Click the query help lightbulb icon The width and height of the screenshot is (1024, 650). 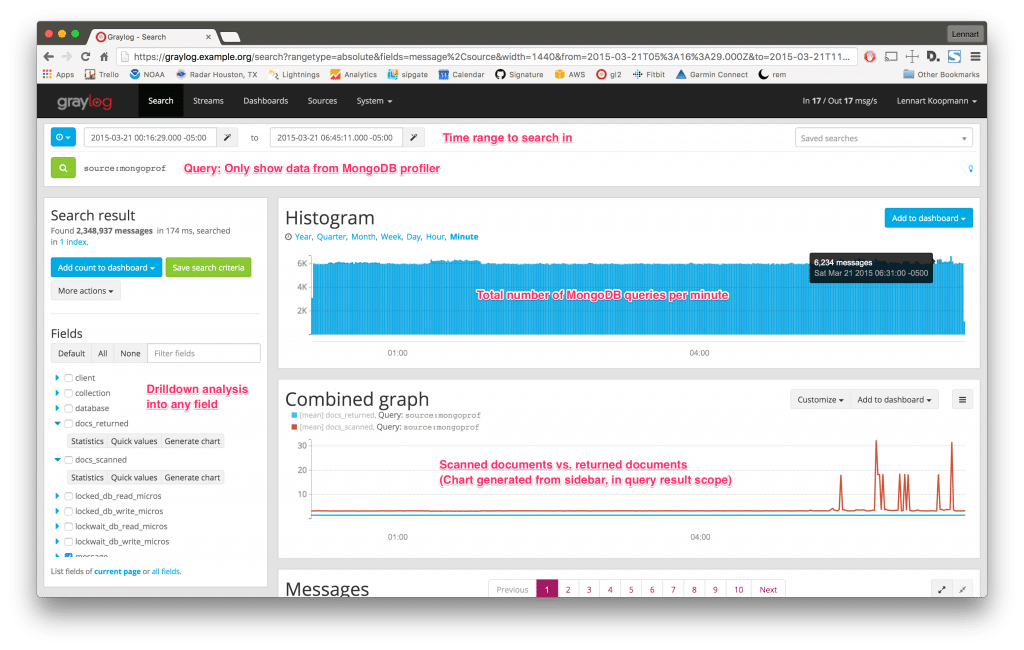(x=970, y=168)
